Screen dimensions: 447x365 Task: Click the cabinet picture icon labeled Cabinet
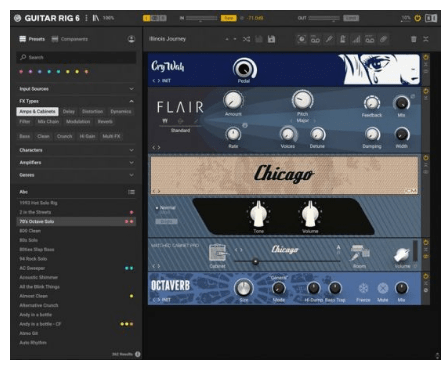[217, 253]
